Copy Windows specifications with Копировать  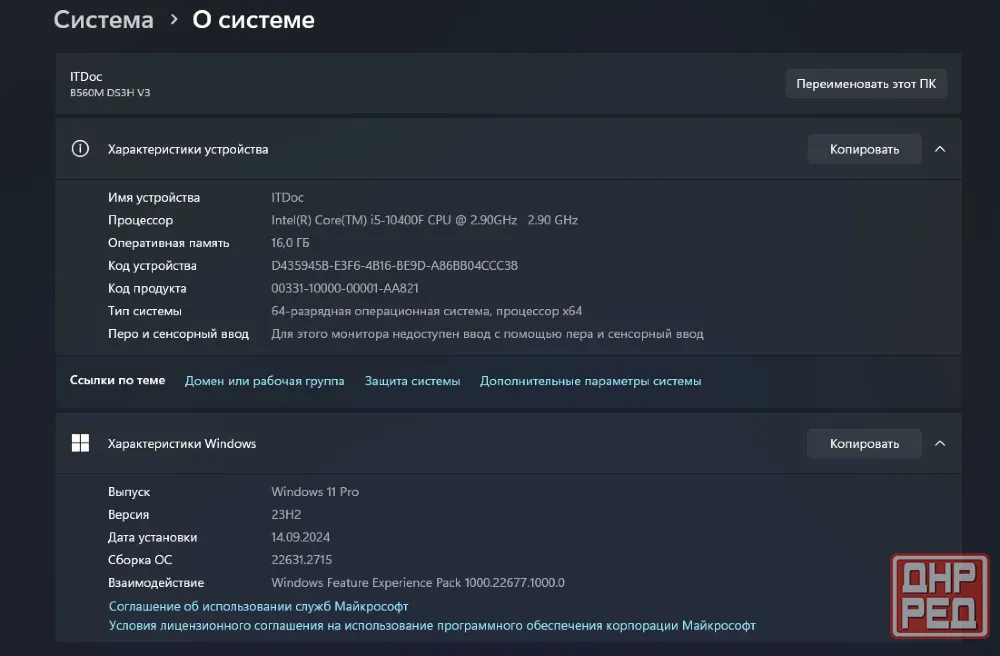click(x=864, y=444)
